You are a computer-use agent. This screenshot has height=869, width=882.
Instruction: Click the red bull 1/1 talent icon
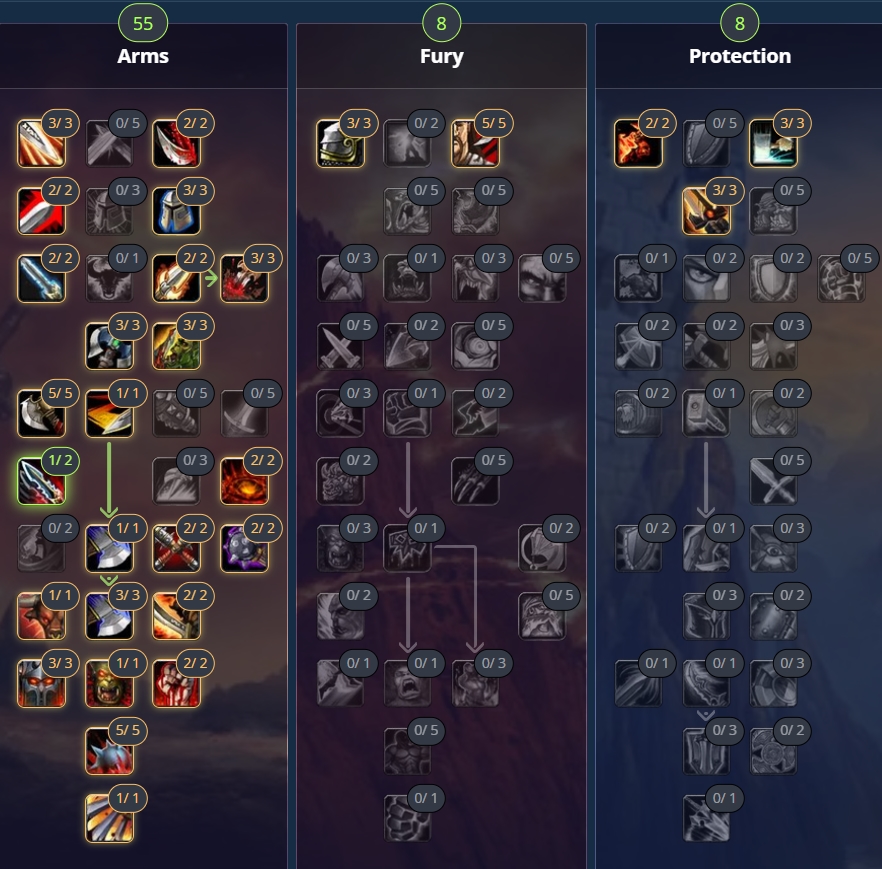[x=41, y=616]
